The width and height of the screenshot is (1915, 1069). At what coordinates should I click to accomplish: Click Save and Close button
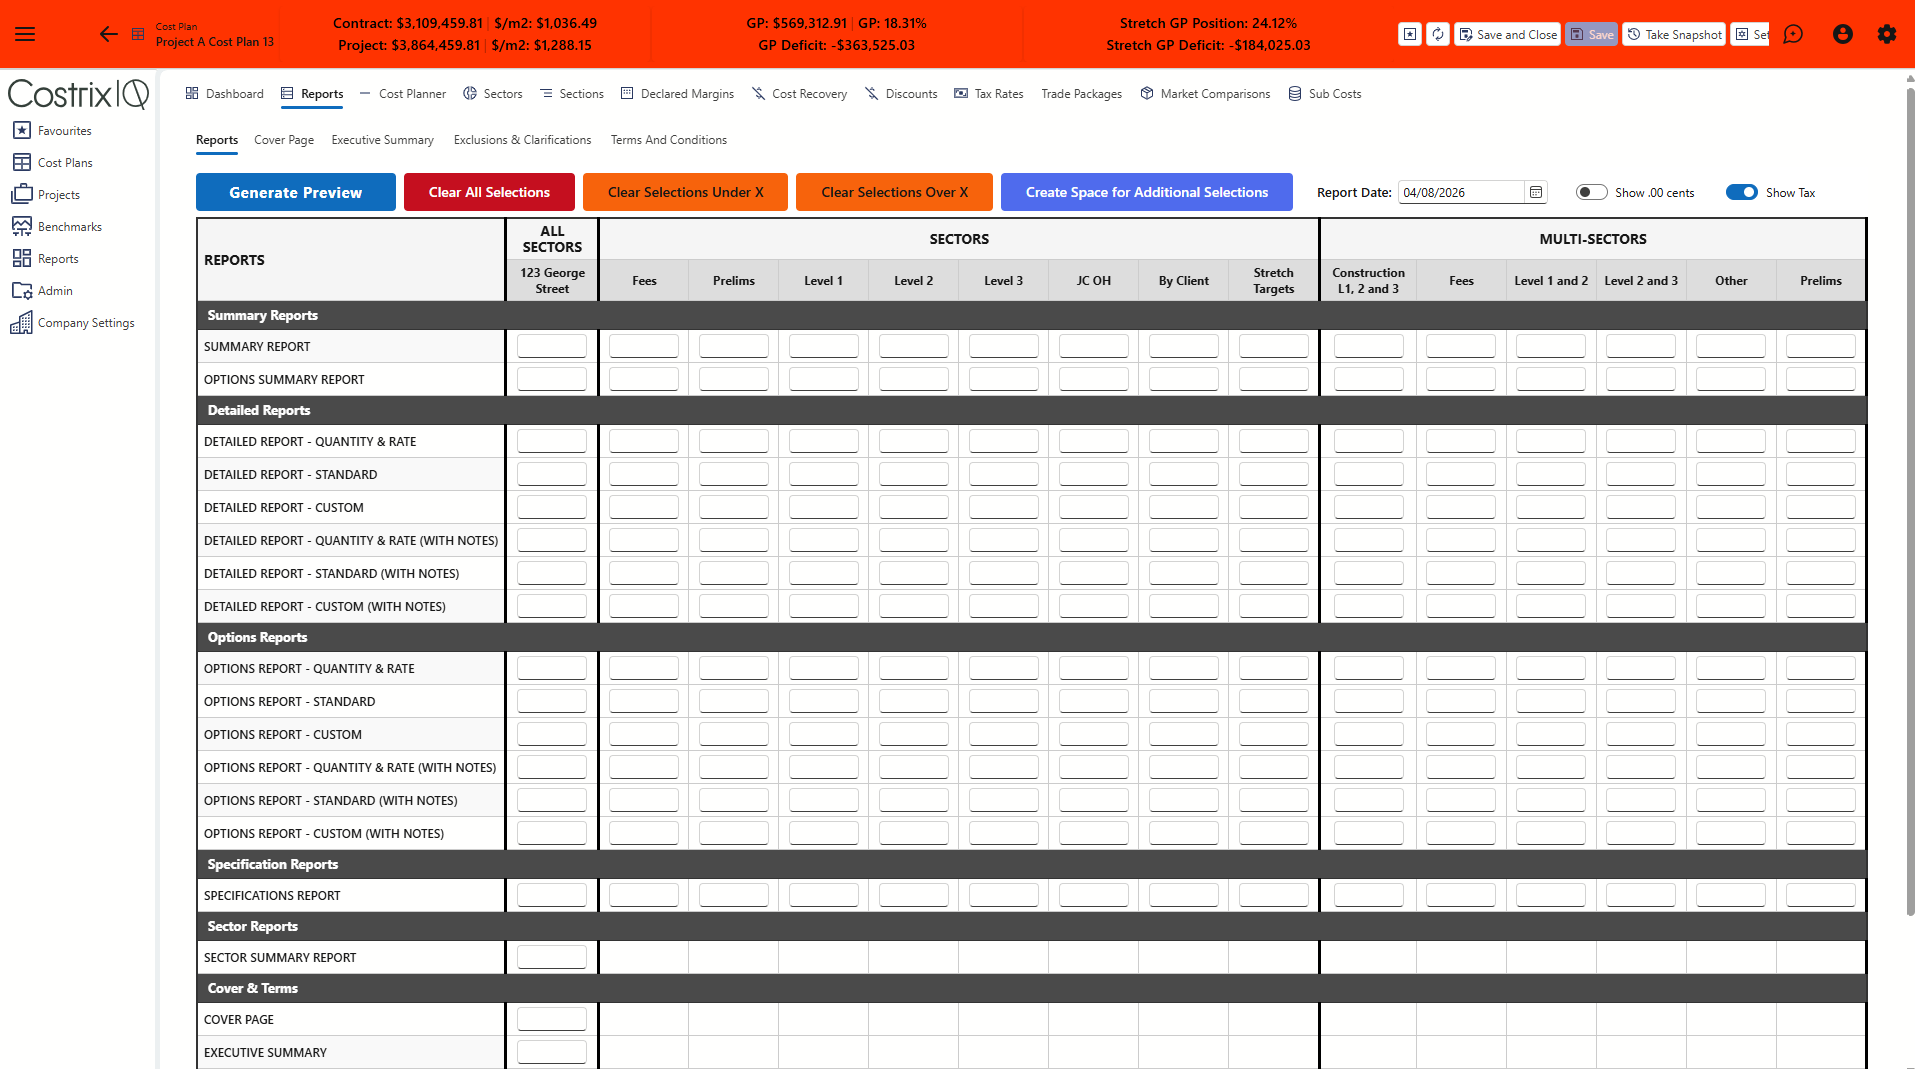[x=1508, y=34]
